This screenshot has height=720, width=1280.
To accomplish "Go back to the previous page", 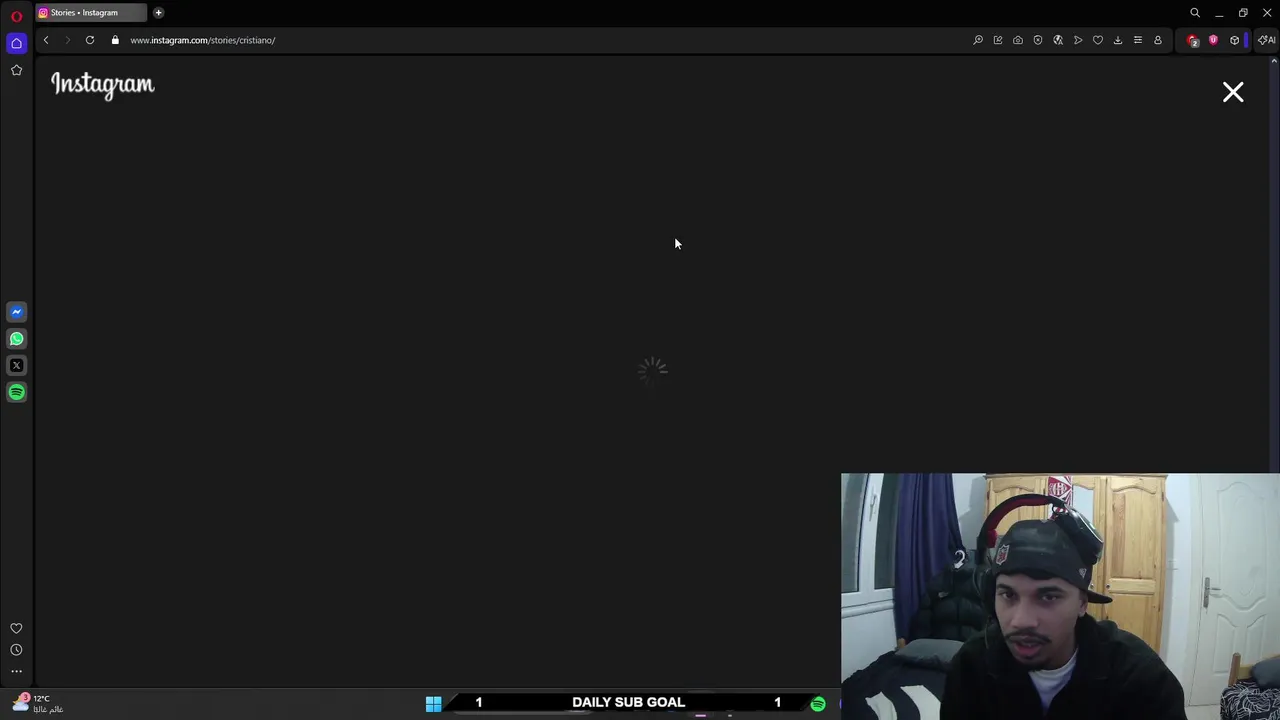I will coord(46,40).
